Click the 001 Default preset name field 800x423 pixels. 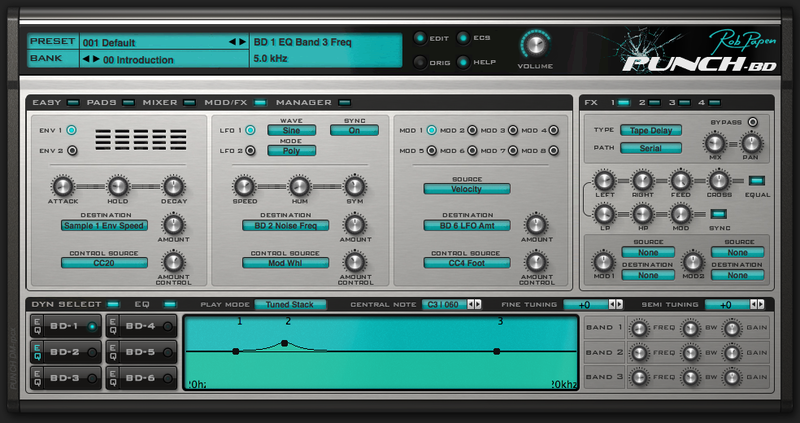[x=153, y=42]
